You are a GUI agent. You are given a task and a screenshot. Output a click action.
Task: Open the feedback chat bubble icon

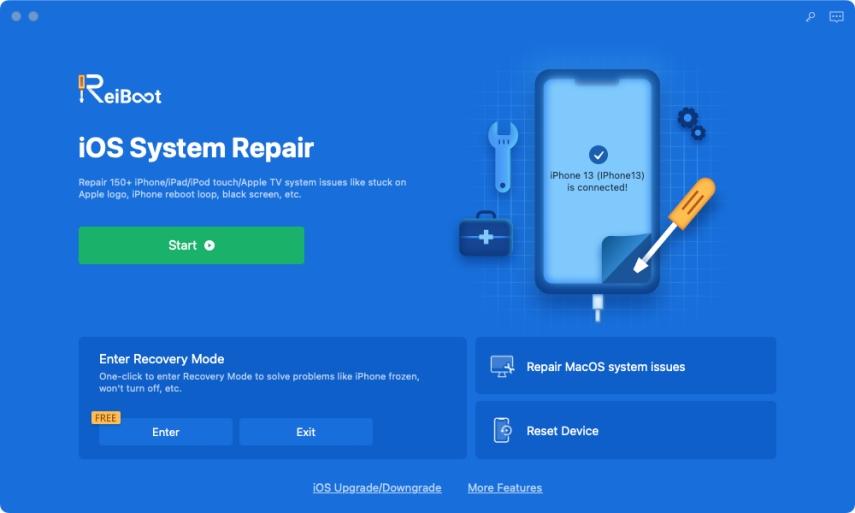[836, 17]
